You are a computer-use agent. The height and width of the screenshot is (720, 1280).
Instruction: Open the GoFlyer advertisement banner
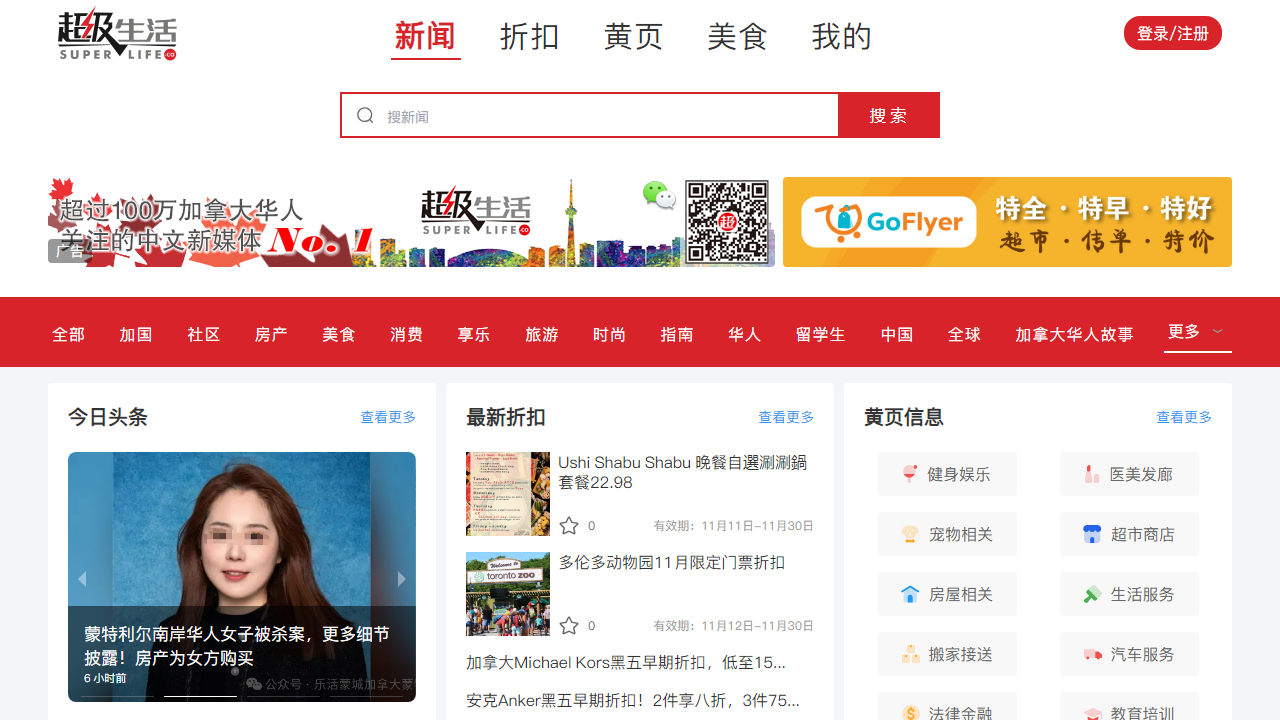click(x=1007, y=222)
